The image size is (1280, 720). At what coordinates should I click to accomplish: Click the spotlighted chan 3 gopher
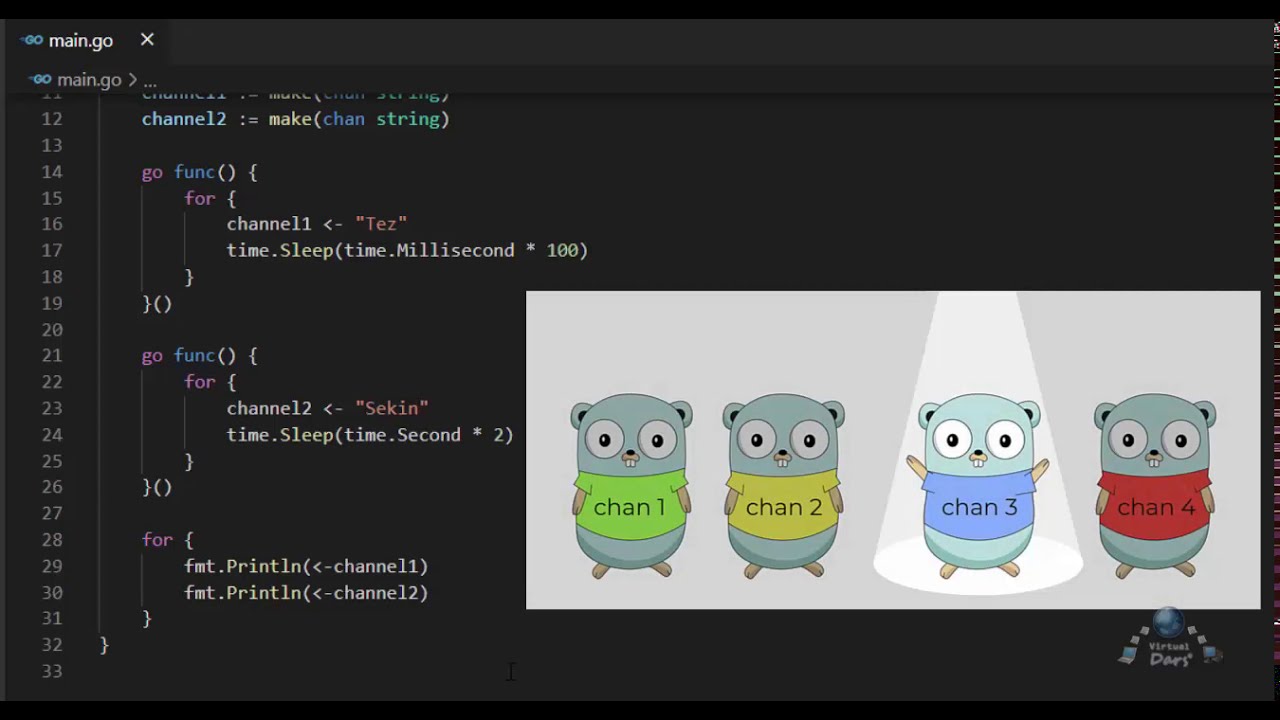(x=978, y=485)
